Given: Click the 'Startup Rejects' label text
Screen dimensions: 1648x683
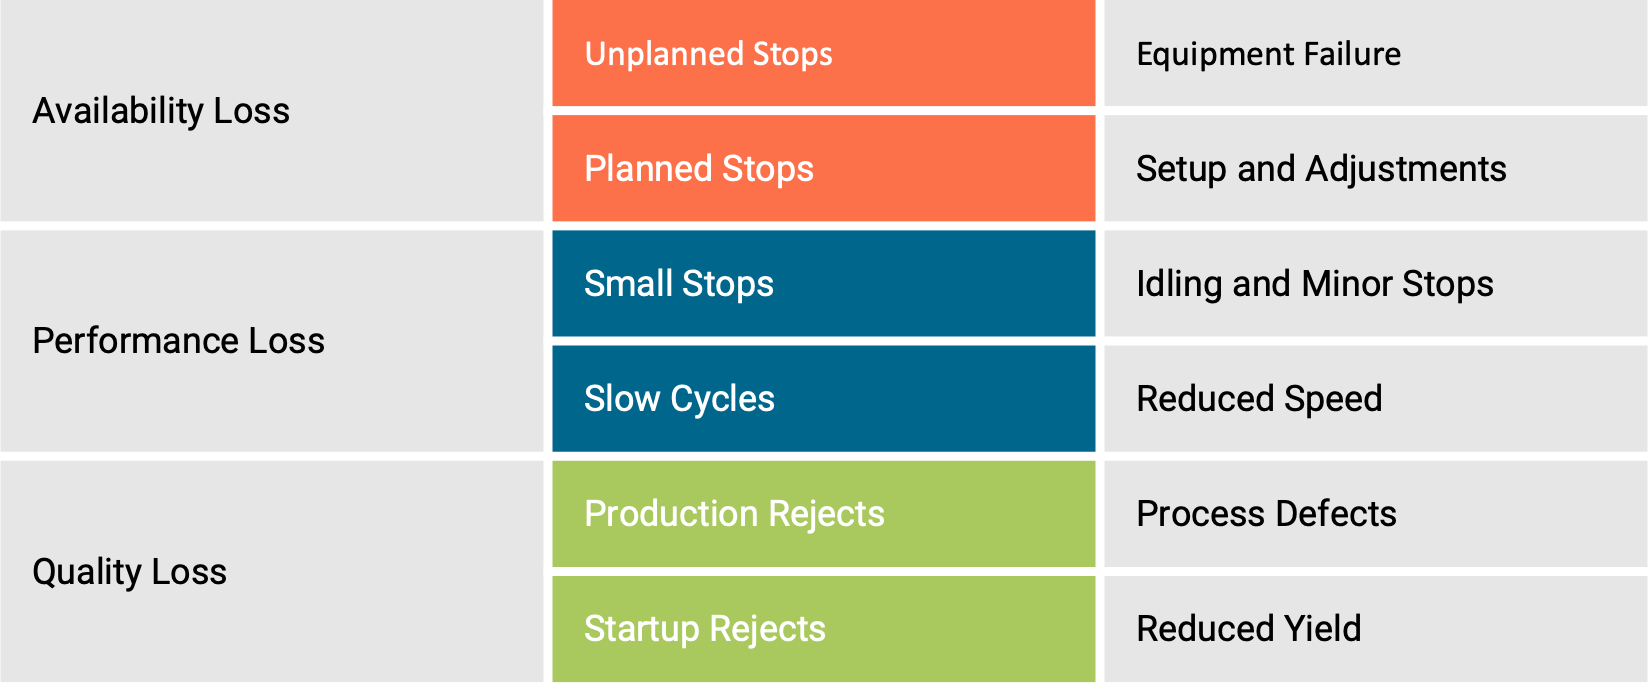Looking at the screenshot, I should [705, 629].
